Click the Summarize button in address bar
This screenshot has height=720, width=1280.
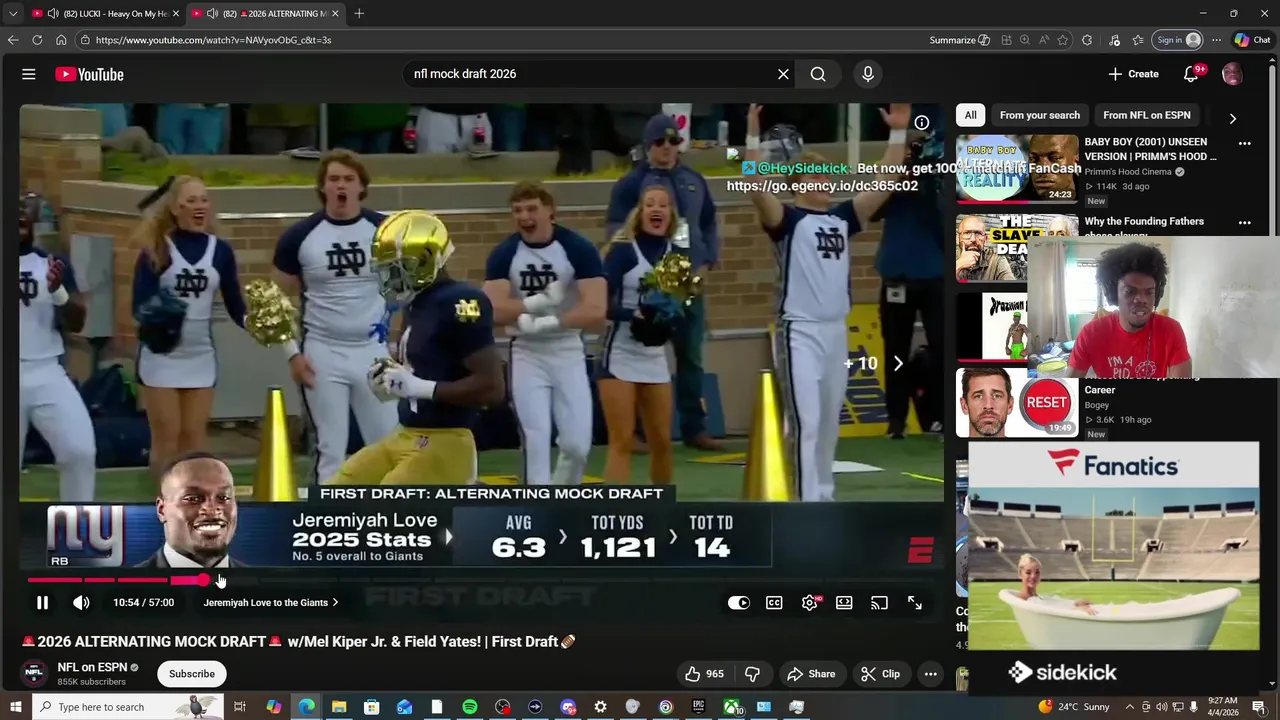959,40
